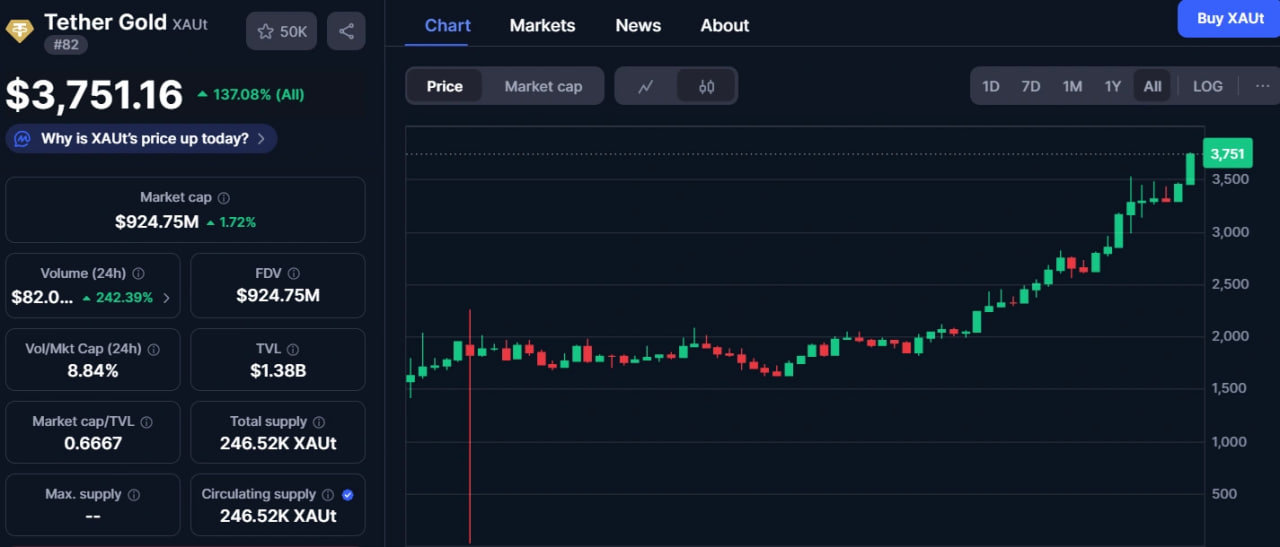Click the Market cap info icon
The image size is (1280, 547).
point(224,199)
